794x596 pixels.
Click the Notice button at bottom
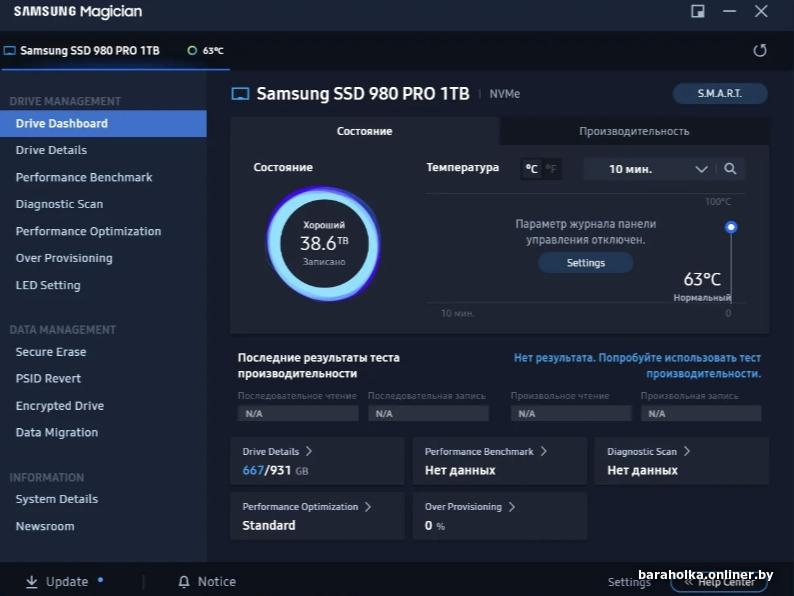pos(207,582)
